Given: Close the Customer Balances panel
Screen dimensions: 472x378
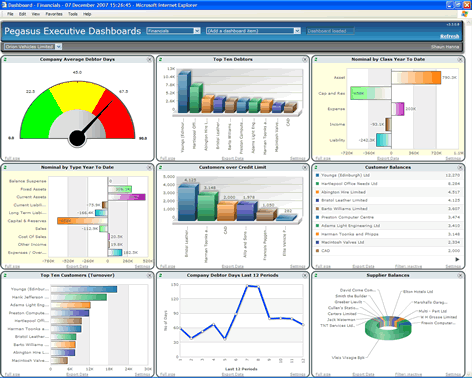Looking at the screenshot, I should click(460, 168).
